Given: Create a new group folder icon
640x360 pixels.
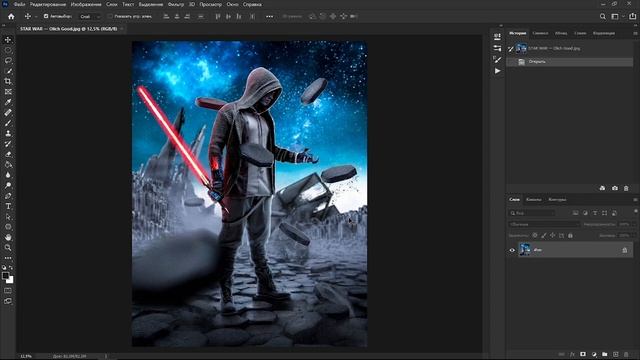Looking at the screenshot, I should [x=604, y=354].
